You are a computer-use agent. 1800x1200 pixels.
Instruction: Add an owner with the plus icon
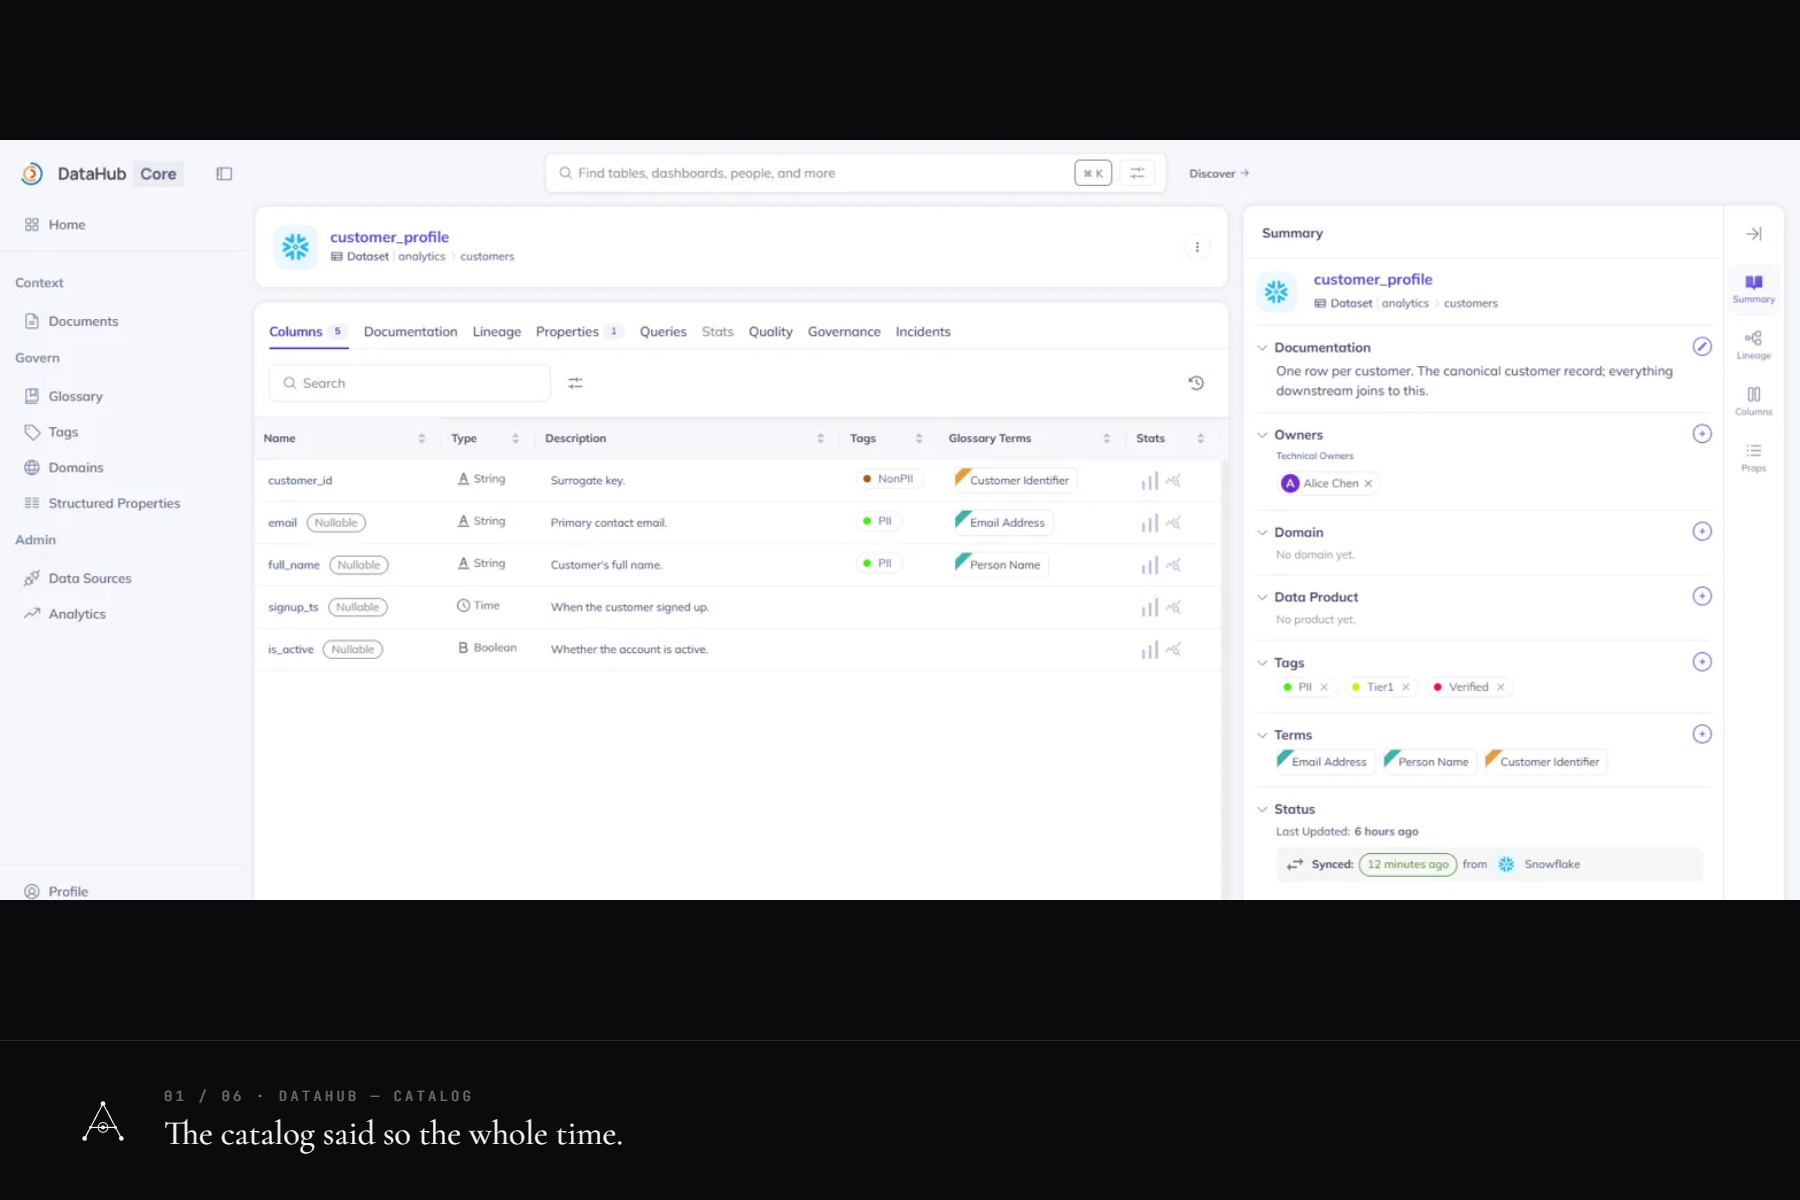1702,434
